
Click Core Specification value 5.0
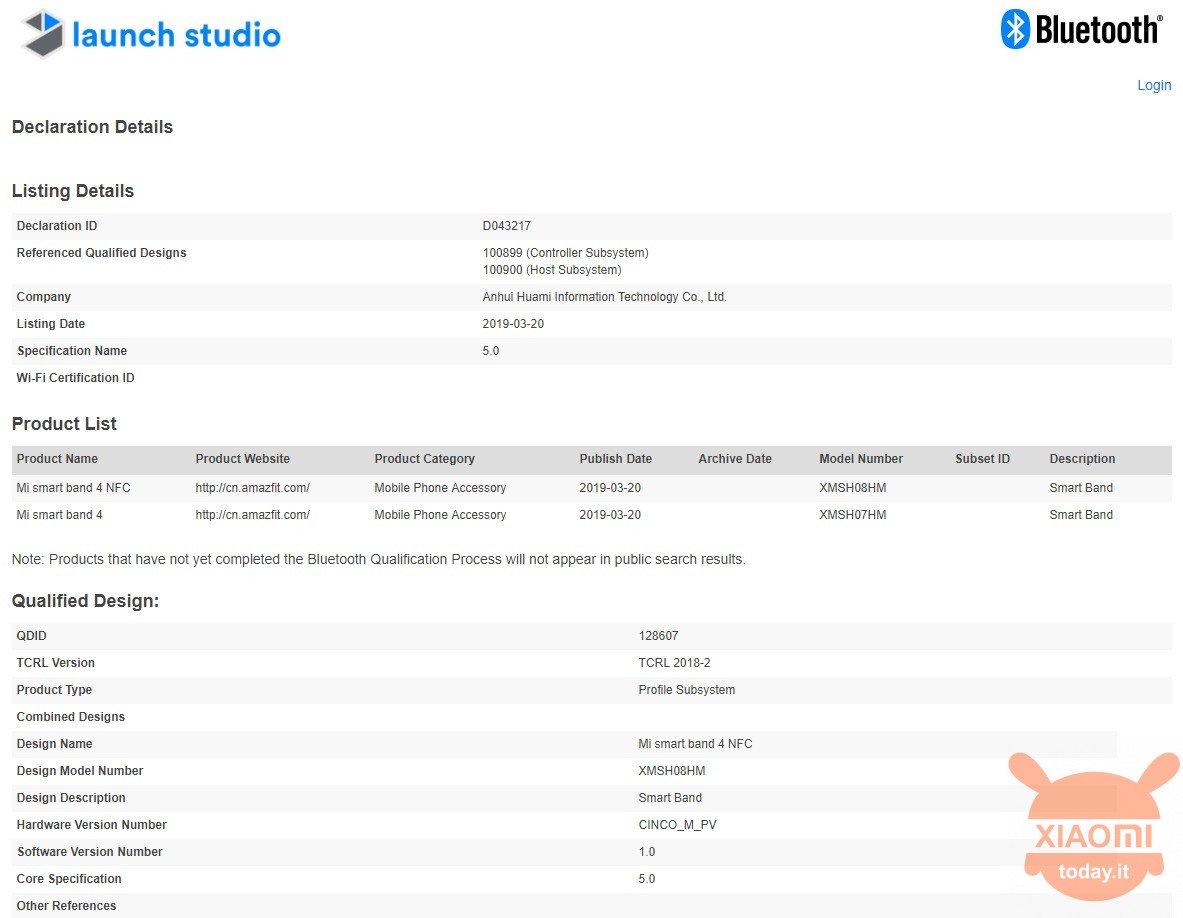[x=647, y=879]
